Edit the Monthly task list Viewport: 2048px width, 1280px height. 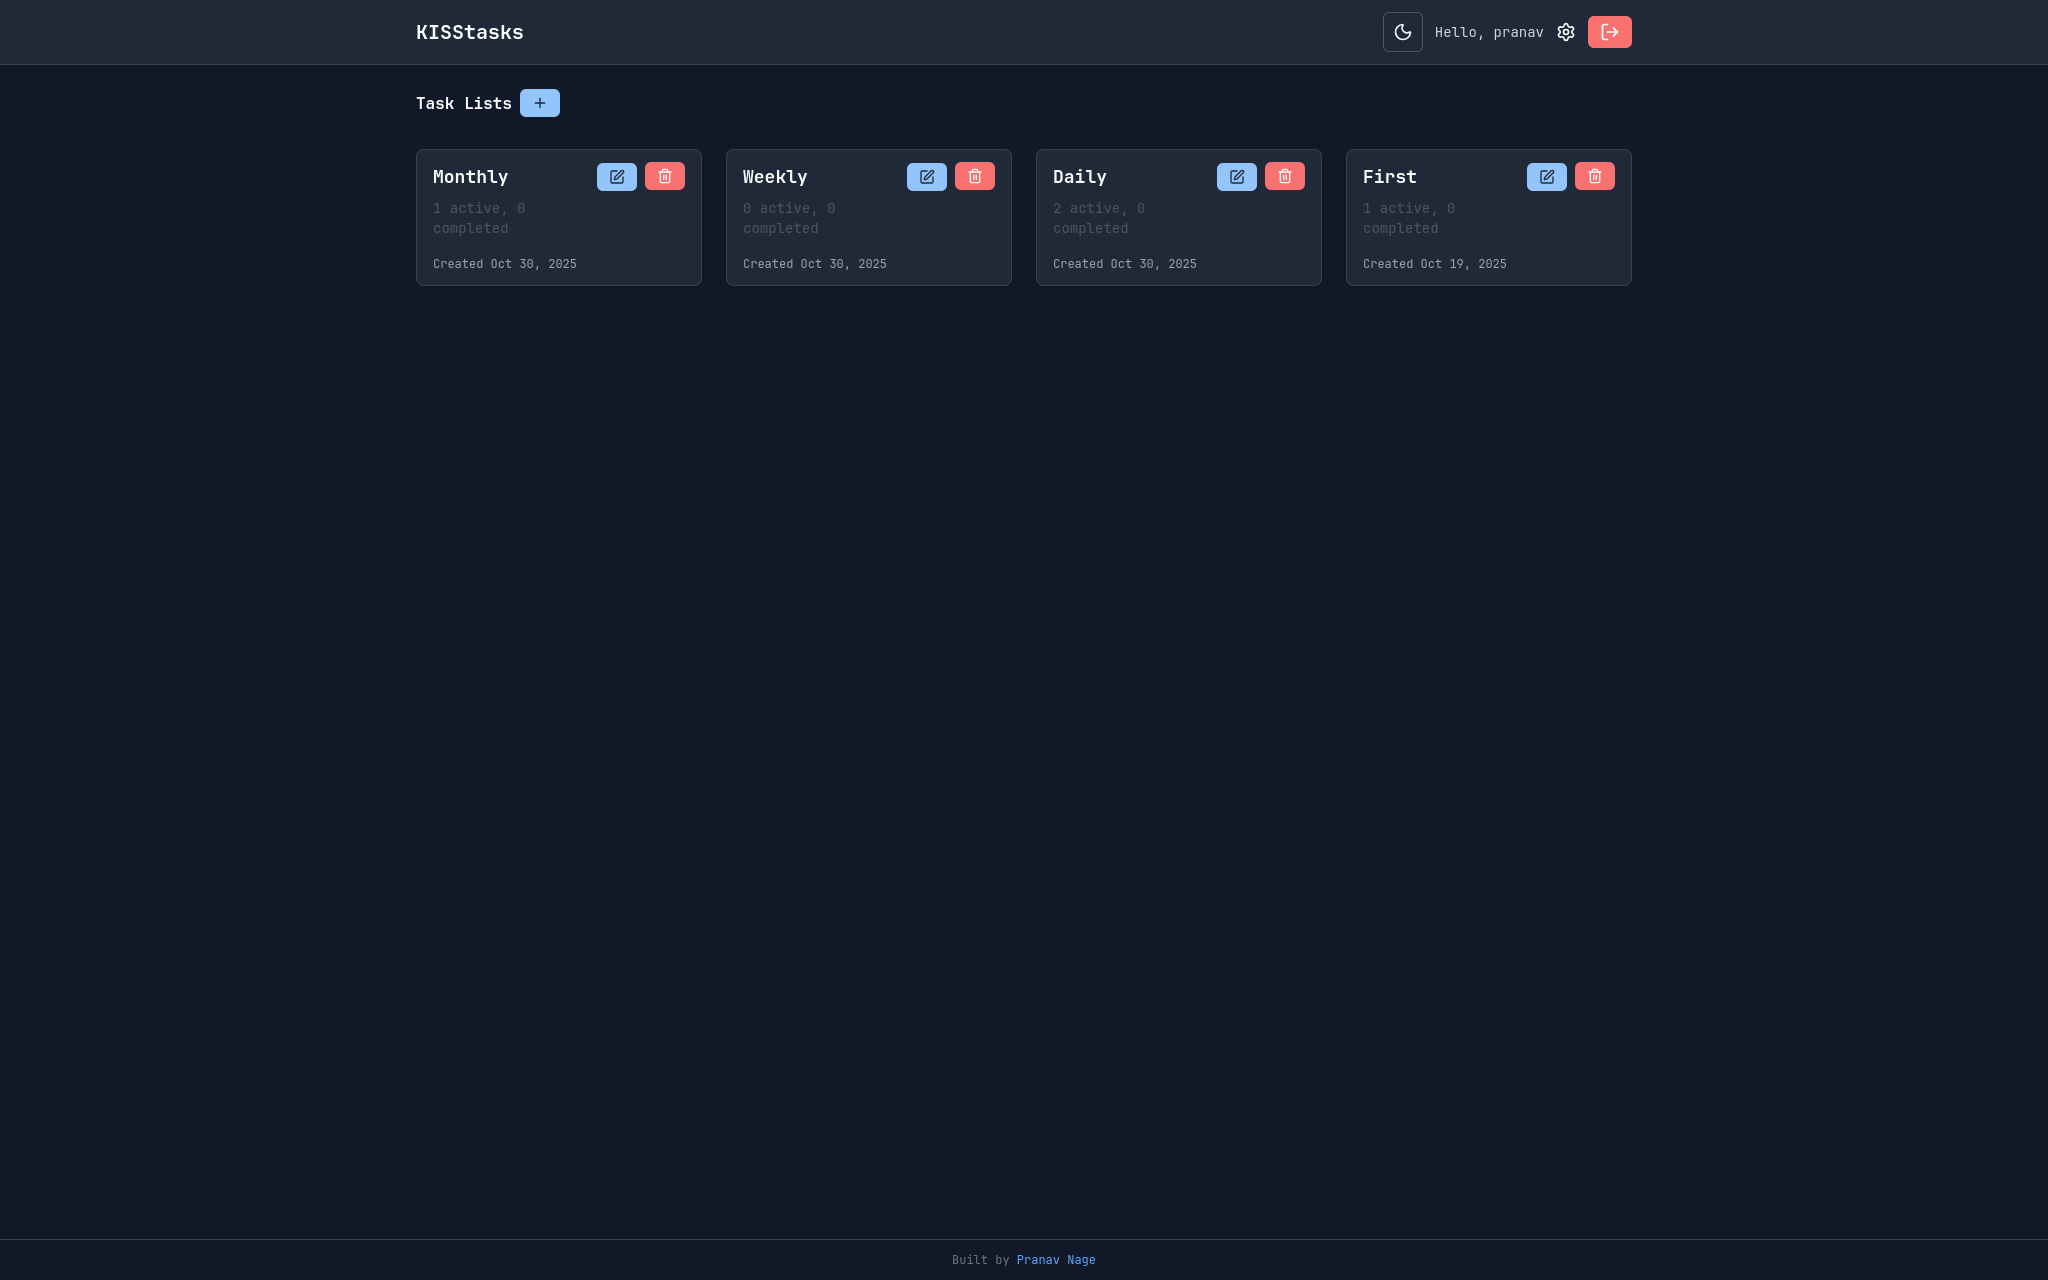(616, 177)
